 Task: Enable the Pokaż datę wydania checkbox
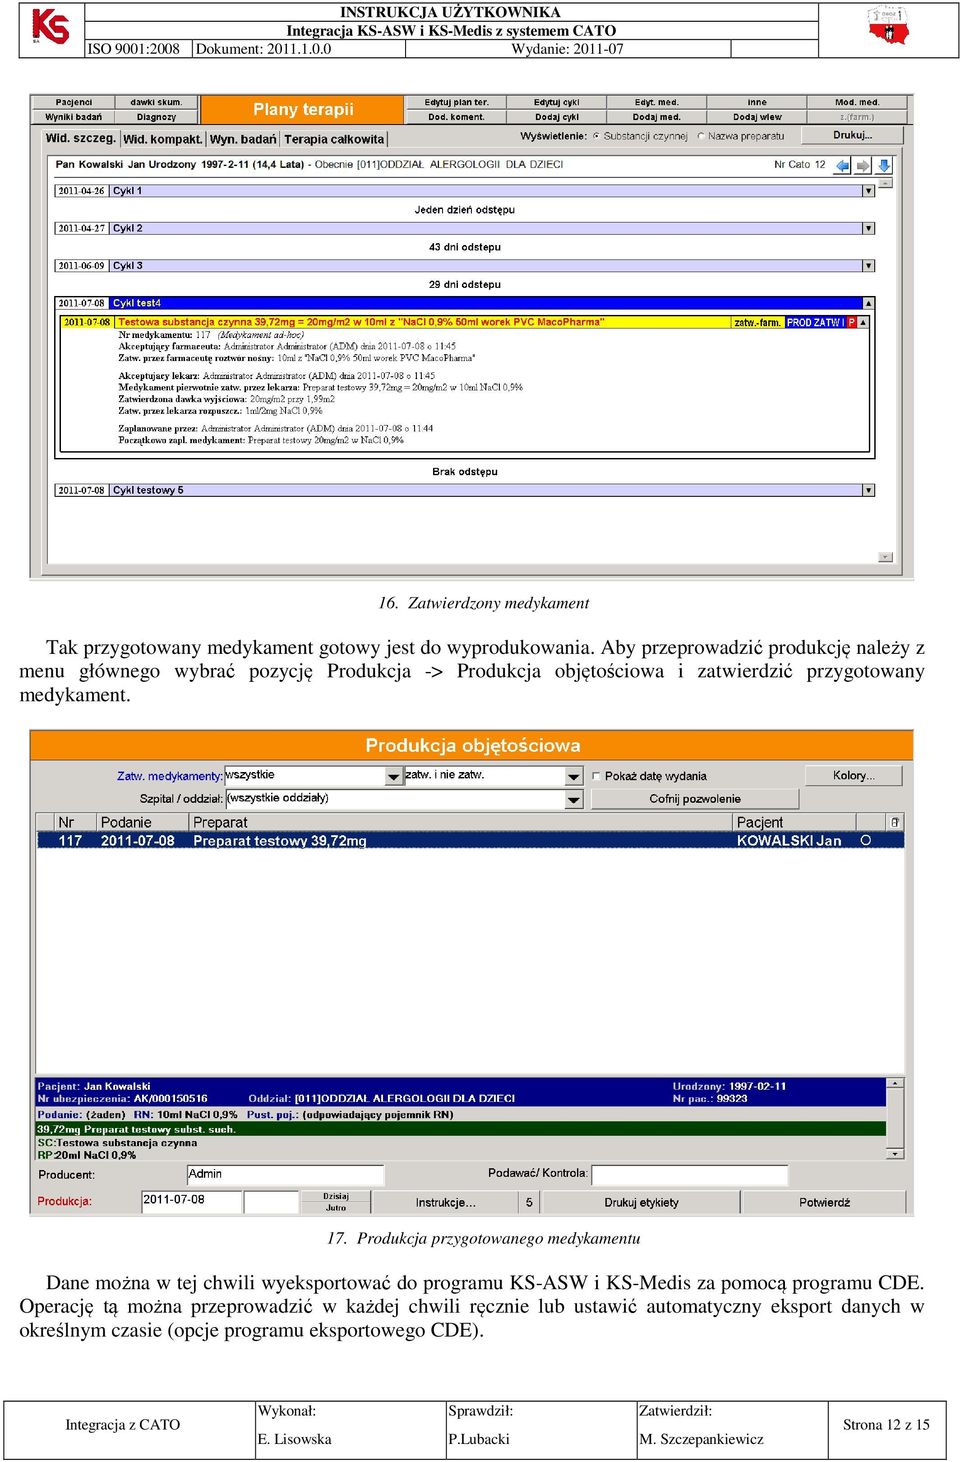pos(597,776)
